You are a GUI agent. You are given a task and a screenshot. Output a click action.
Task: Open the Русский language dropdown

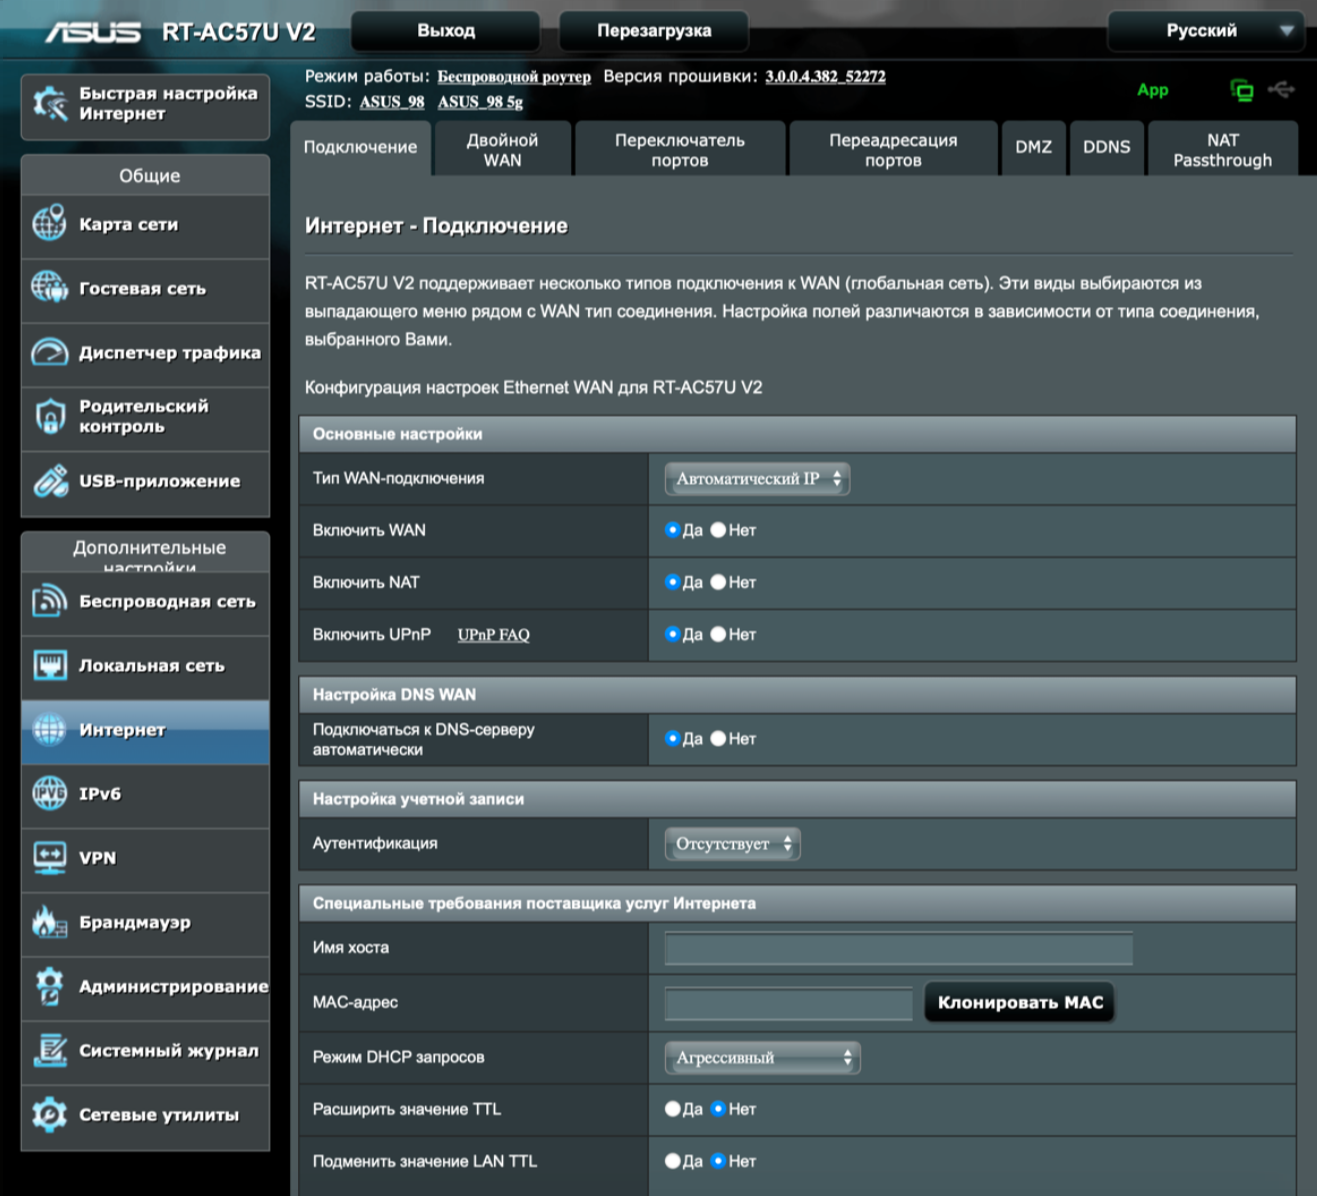pos(1206,31)
